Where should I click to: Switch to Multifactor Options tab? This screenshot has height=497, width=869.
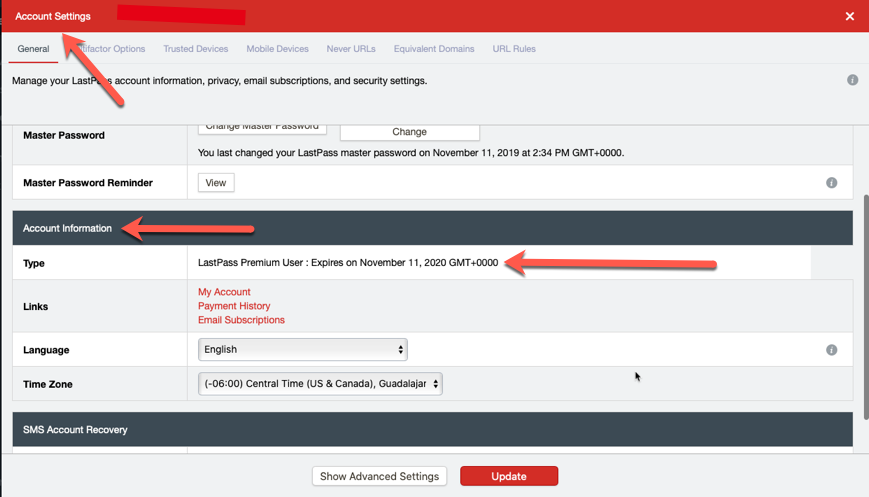[111, 49]
